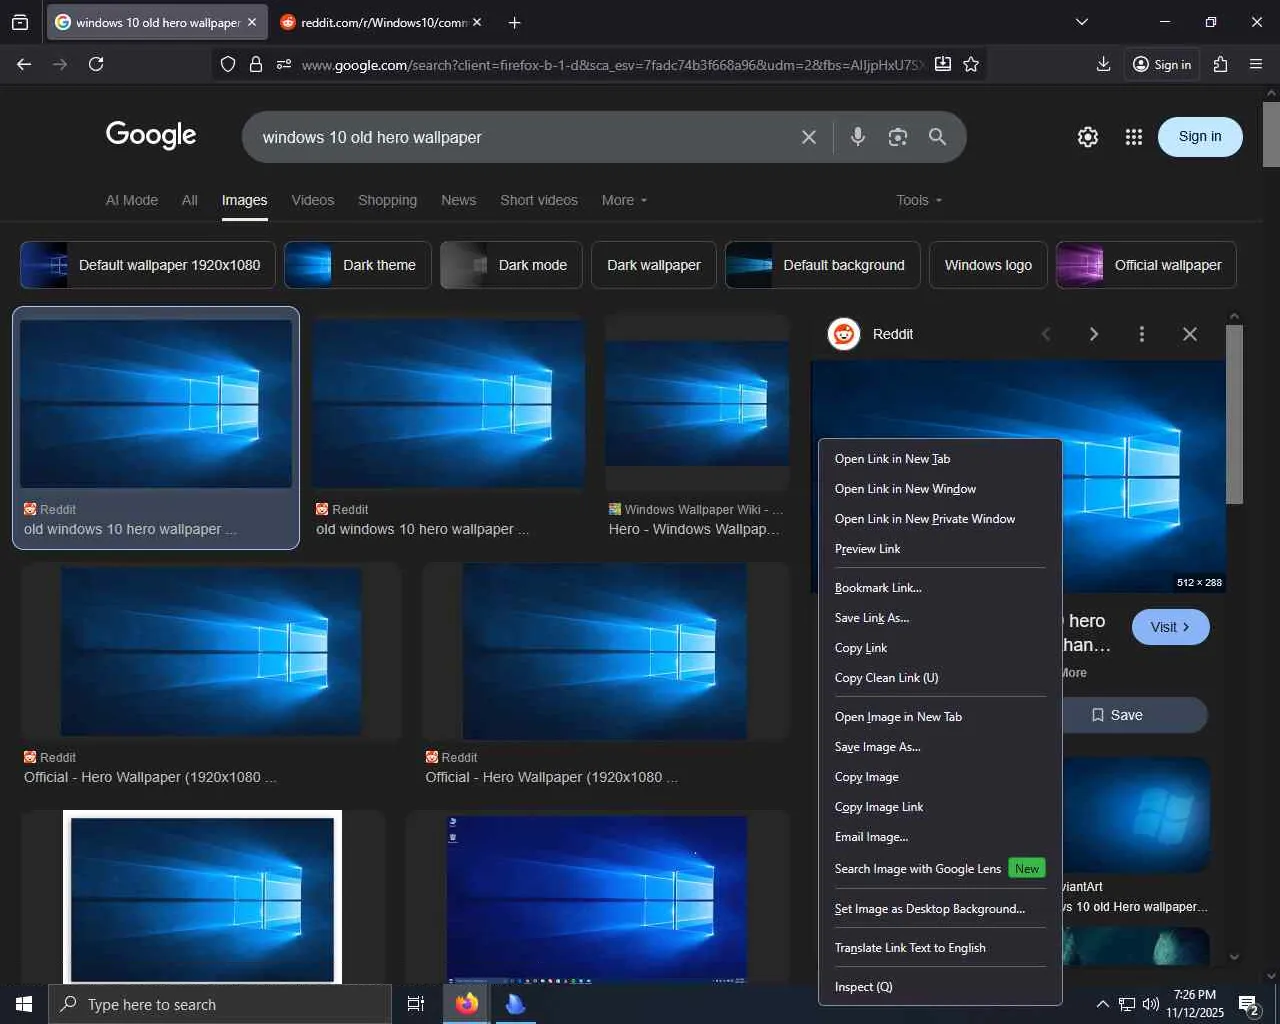Choose Copy Clean Link (U)
Viewport: 1280px width, 1024px height.
[940, 678]
